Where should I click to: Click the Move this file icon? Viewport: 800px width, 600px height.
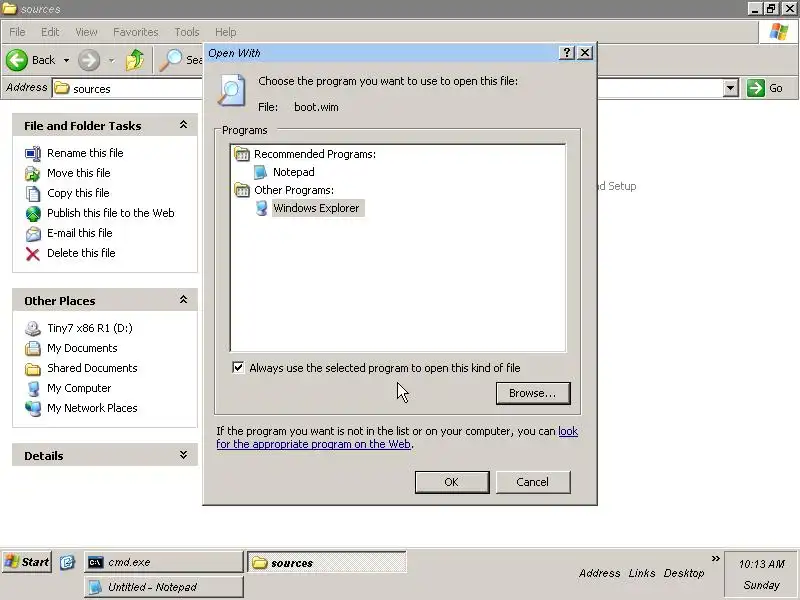(33, 173)
